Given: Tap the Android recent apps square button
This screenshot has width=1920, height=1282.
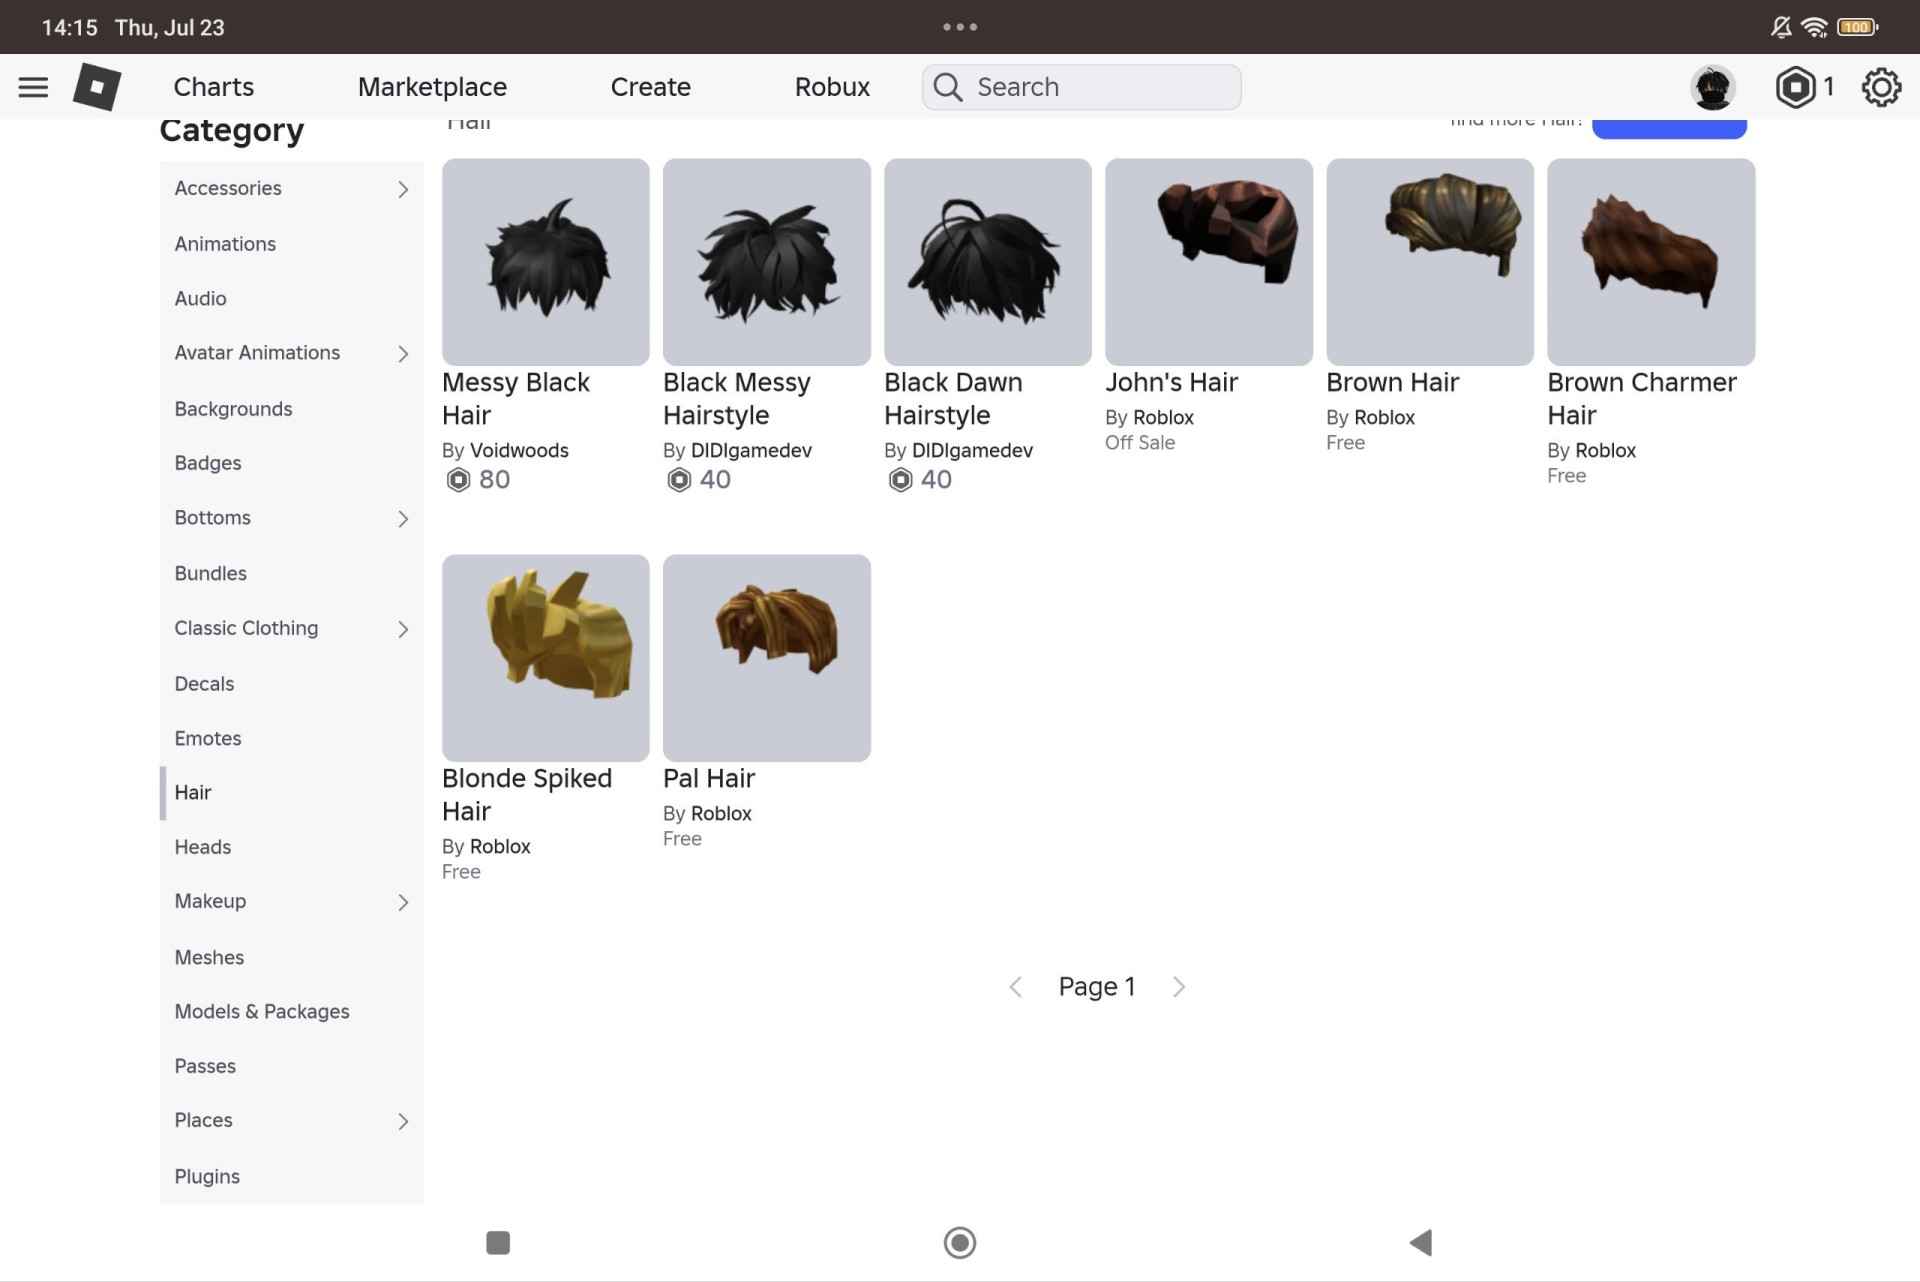Looking at the screenshot, I should click(x=498, y=1242).
